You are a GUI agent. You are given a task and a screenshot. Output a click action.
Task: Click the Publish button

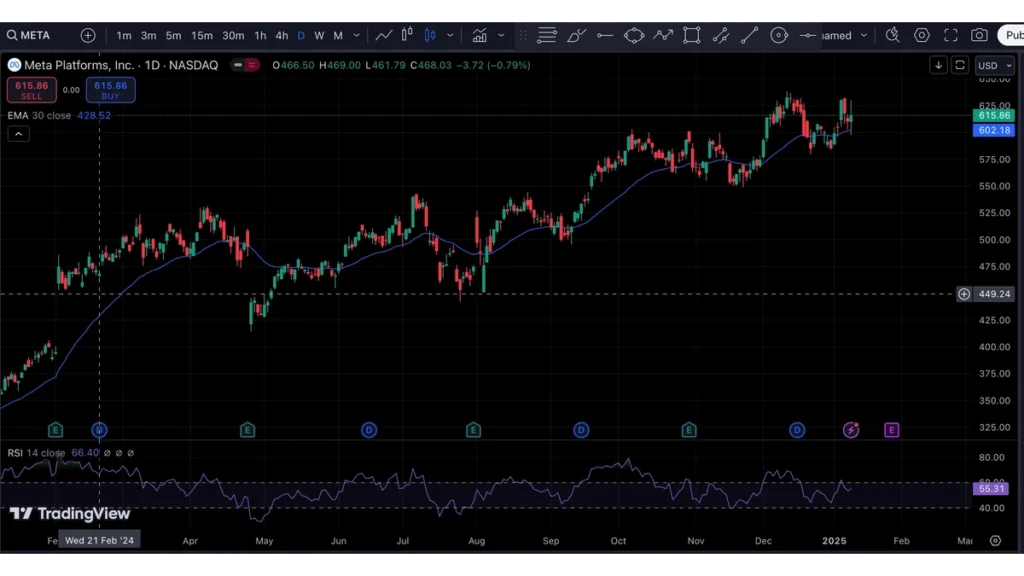[1011, 35]
